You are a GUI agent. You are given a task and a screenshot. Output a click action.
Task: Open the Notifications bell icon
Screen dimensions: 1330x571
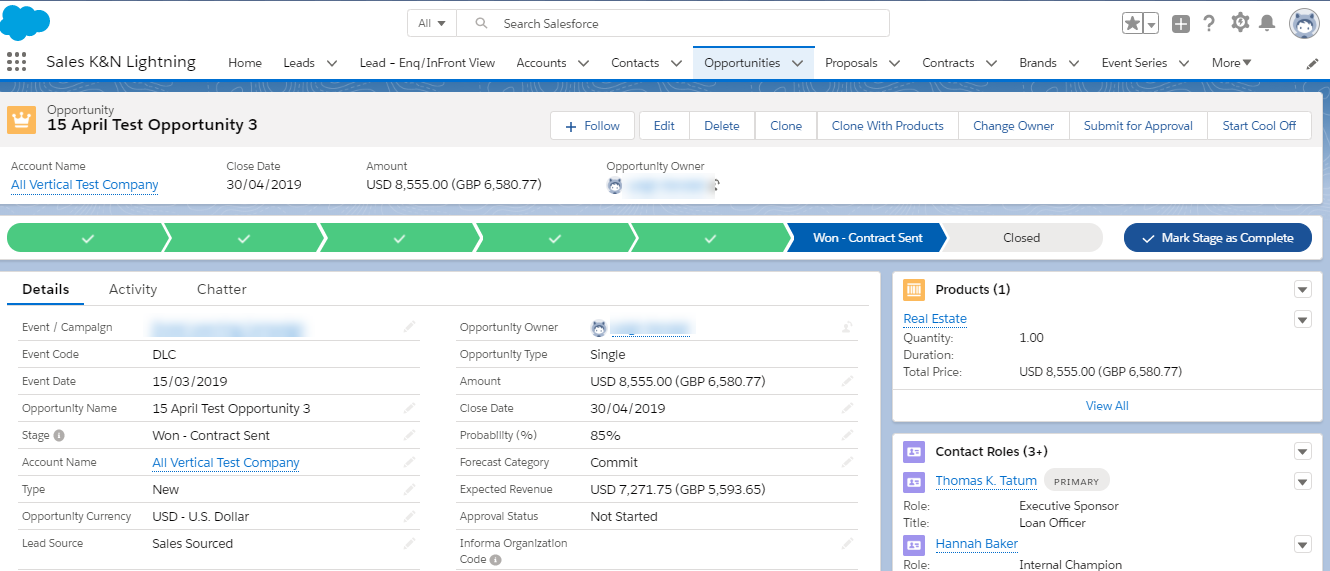point(1267,23)
